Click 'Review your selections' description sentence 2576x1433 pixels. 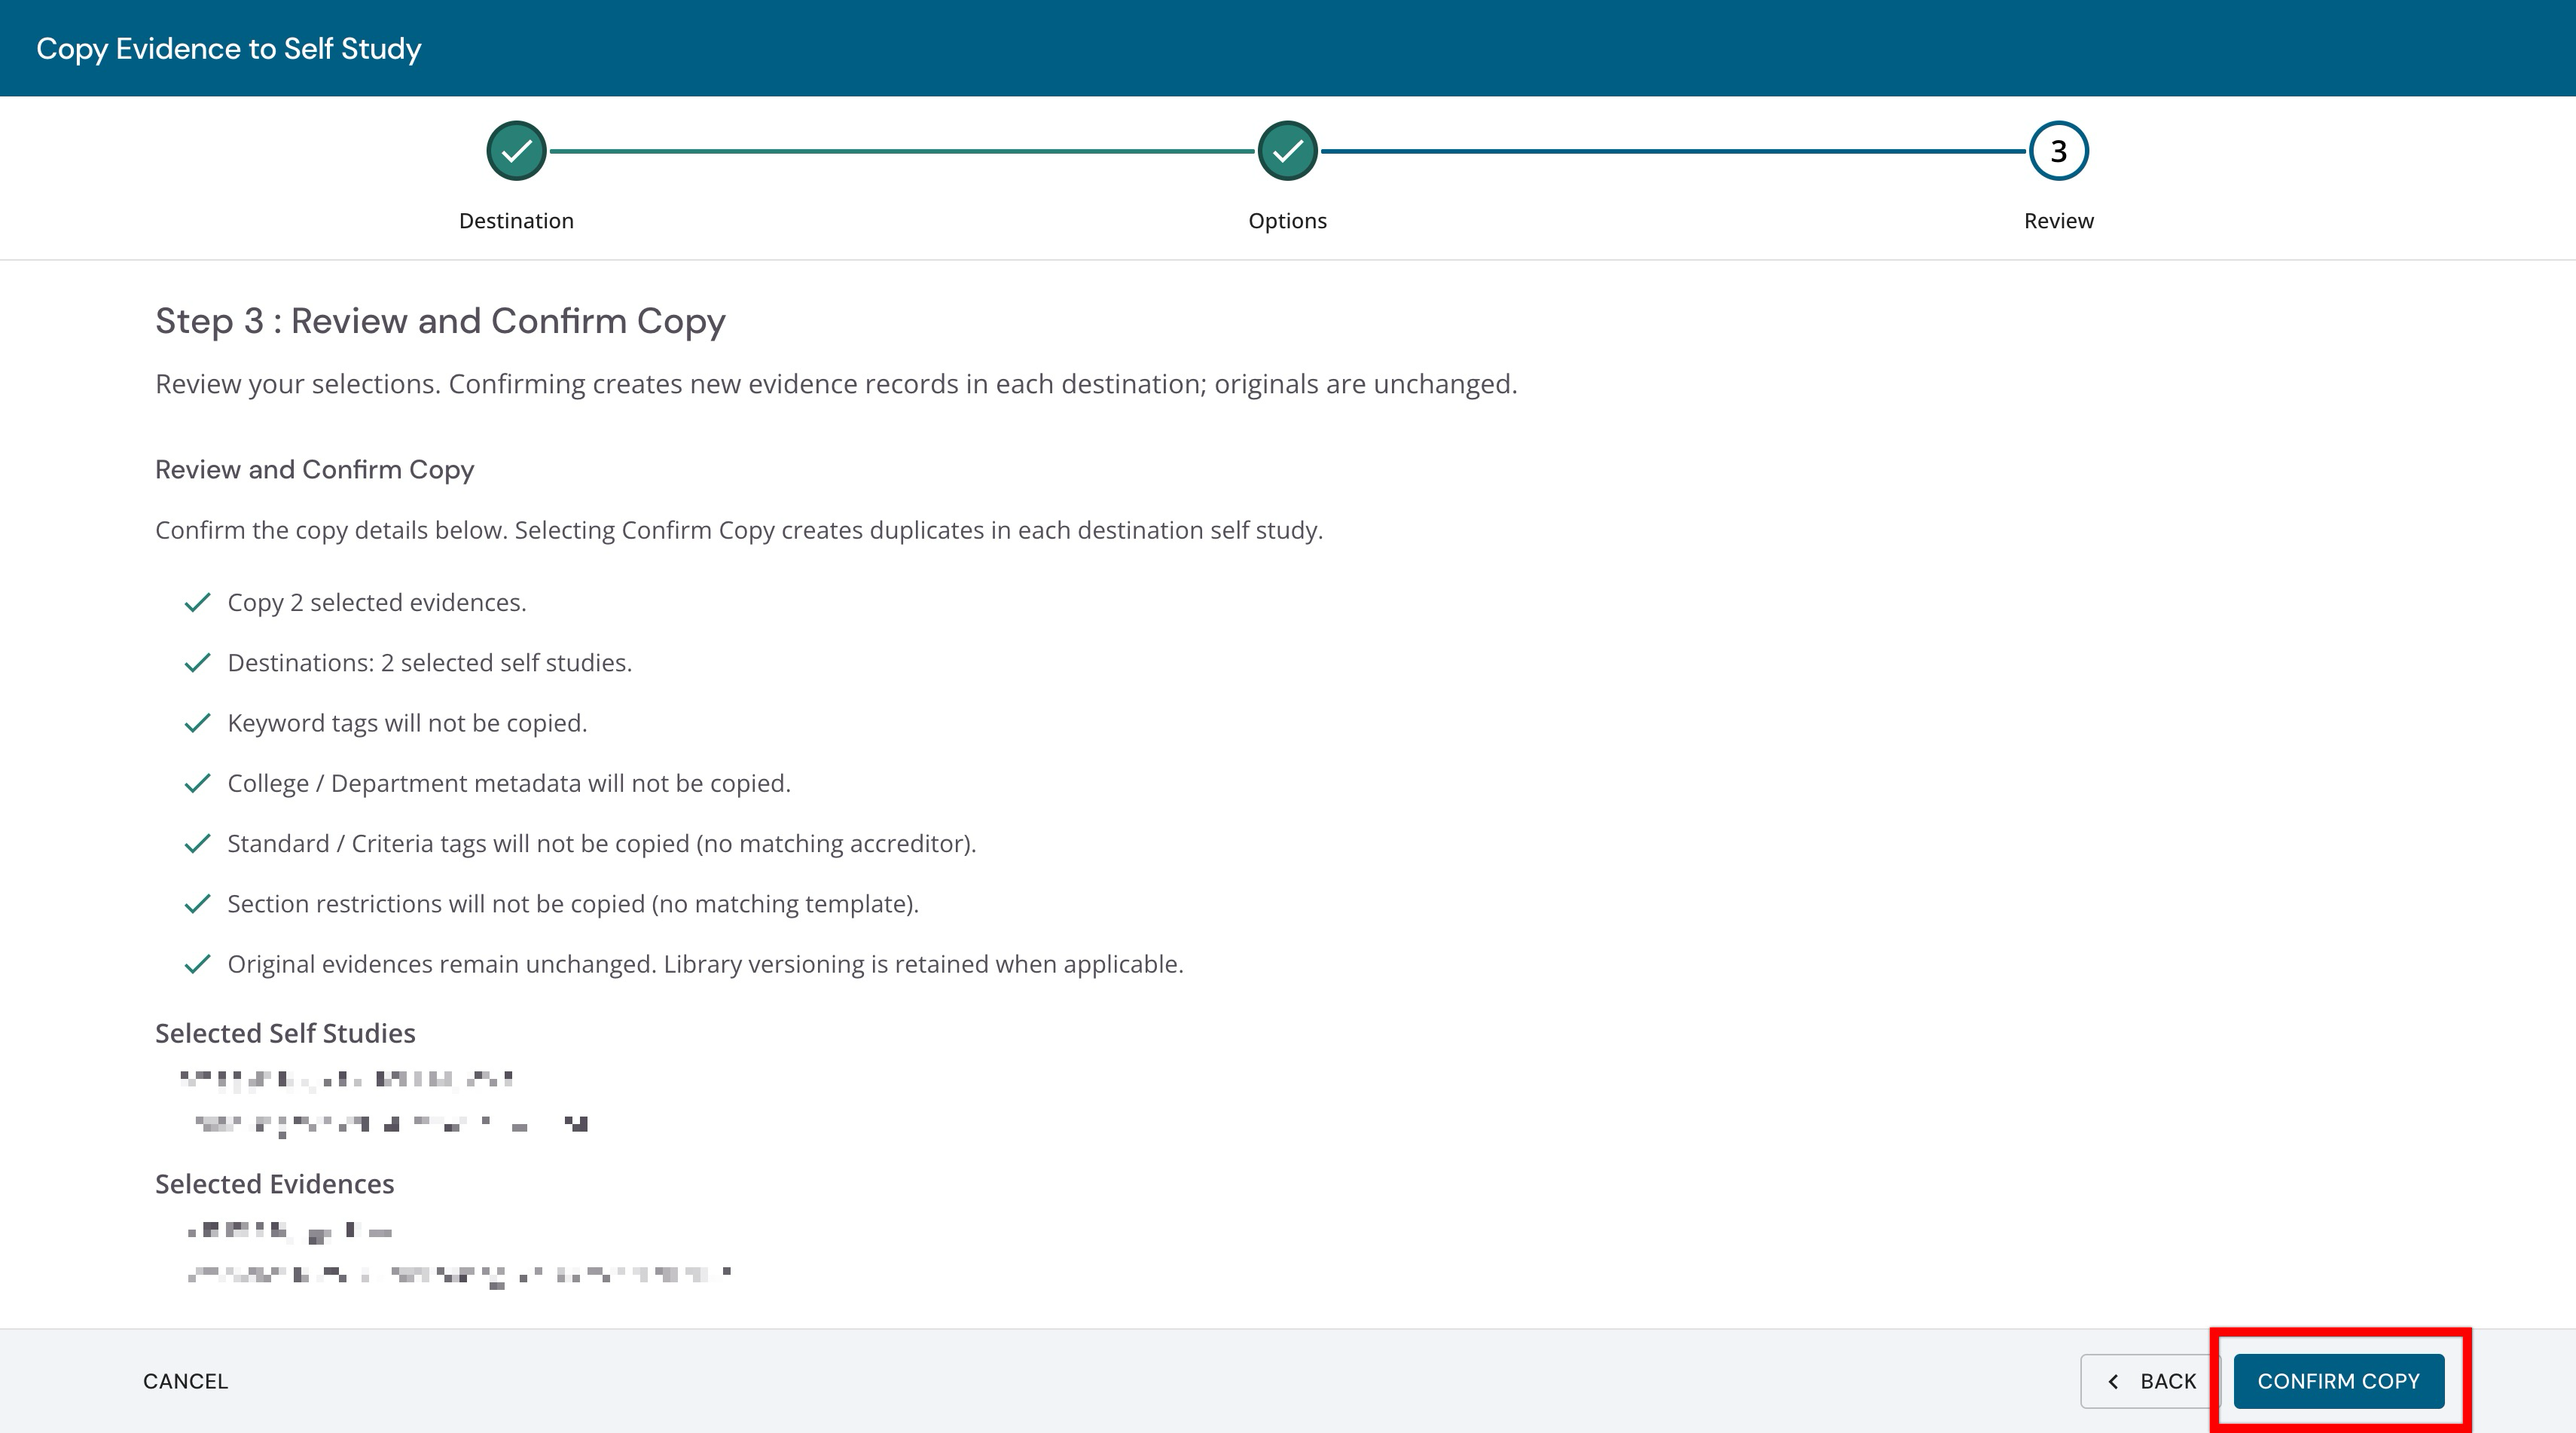pos(836,384)
